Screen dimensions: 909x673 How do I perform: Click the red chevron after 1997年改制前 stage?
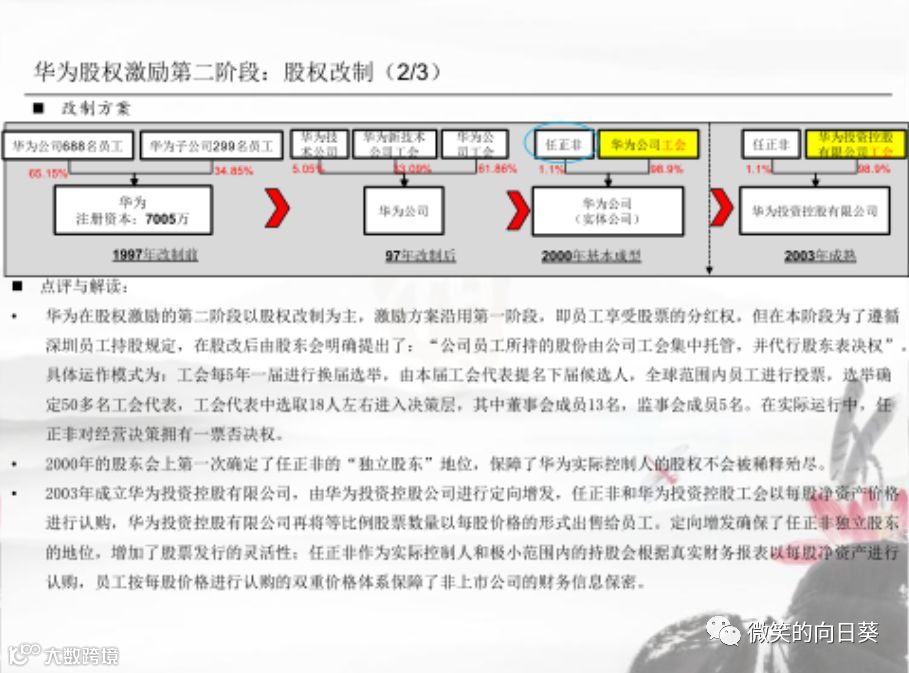pyautogui.click(x=277, y=208)
